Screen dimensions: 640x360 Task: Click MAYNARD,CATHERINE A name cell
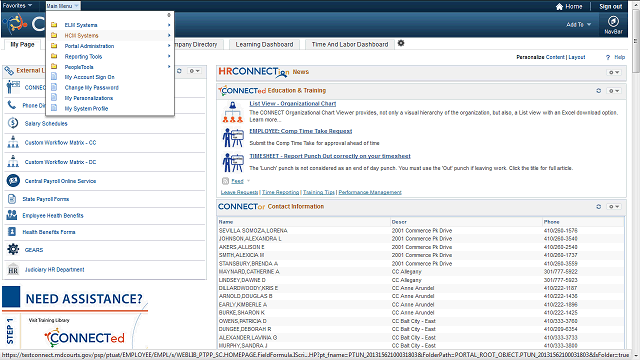(x=249, y=271)
